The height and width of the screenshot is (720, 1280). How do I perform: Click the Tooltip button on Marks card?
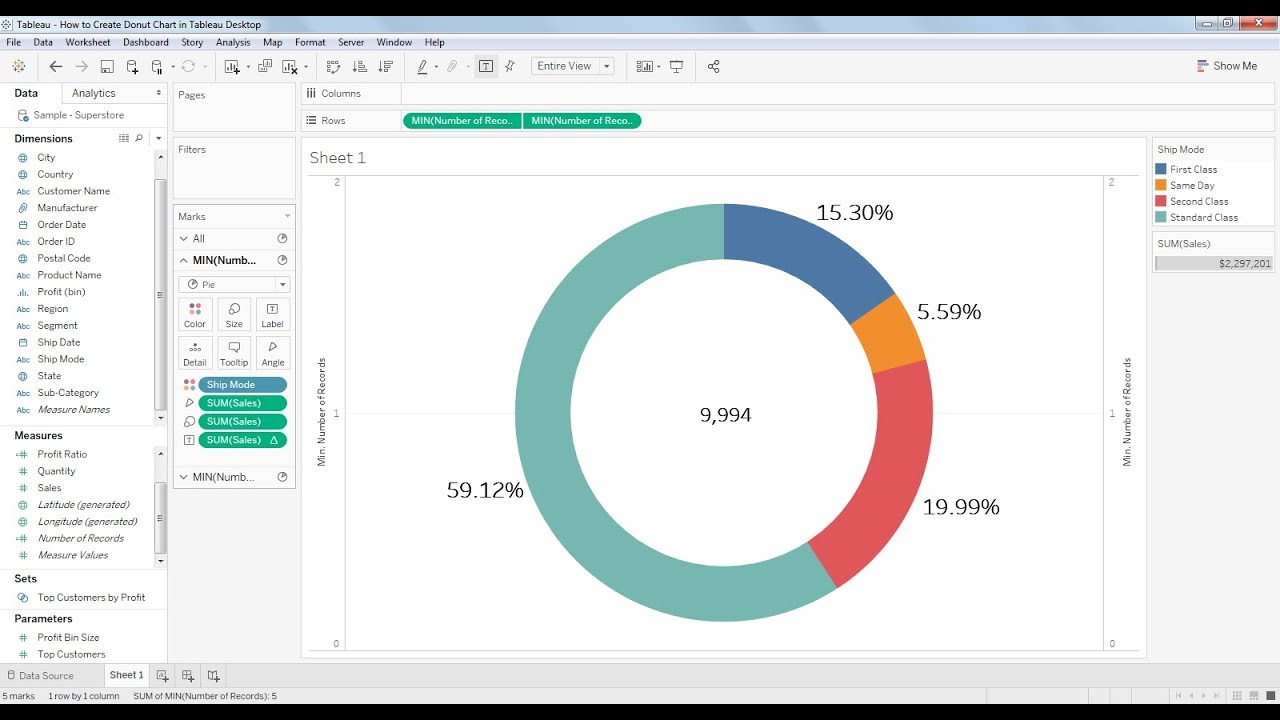coord(234,353)
